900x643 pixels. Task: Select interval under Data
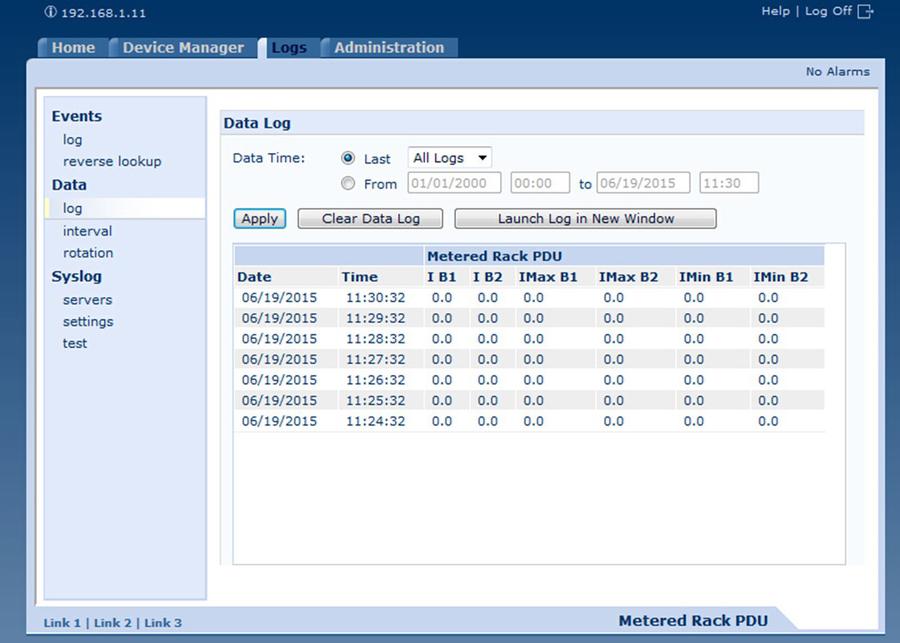click(87, 231)
